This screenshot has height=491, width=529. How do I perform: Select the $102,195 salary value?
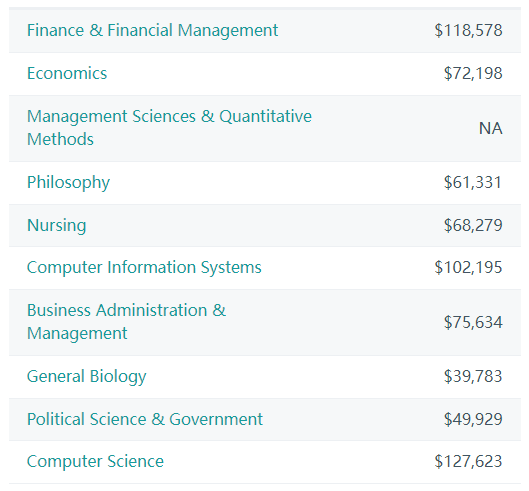pos(468,268)
